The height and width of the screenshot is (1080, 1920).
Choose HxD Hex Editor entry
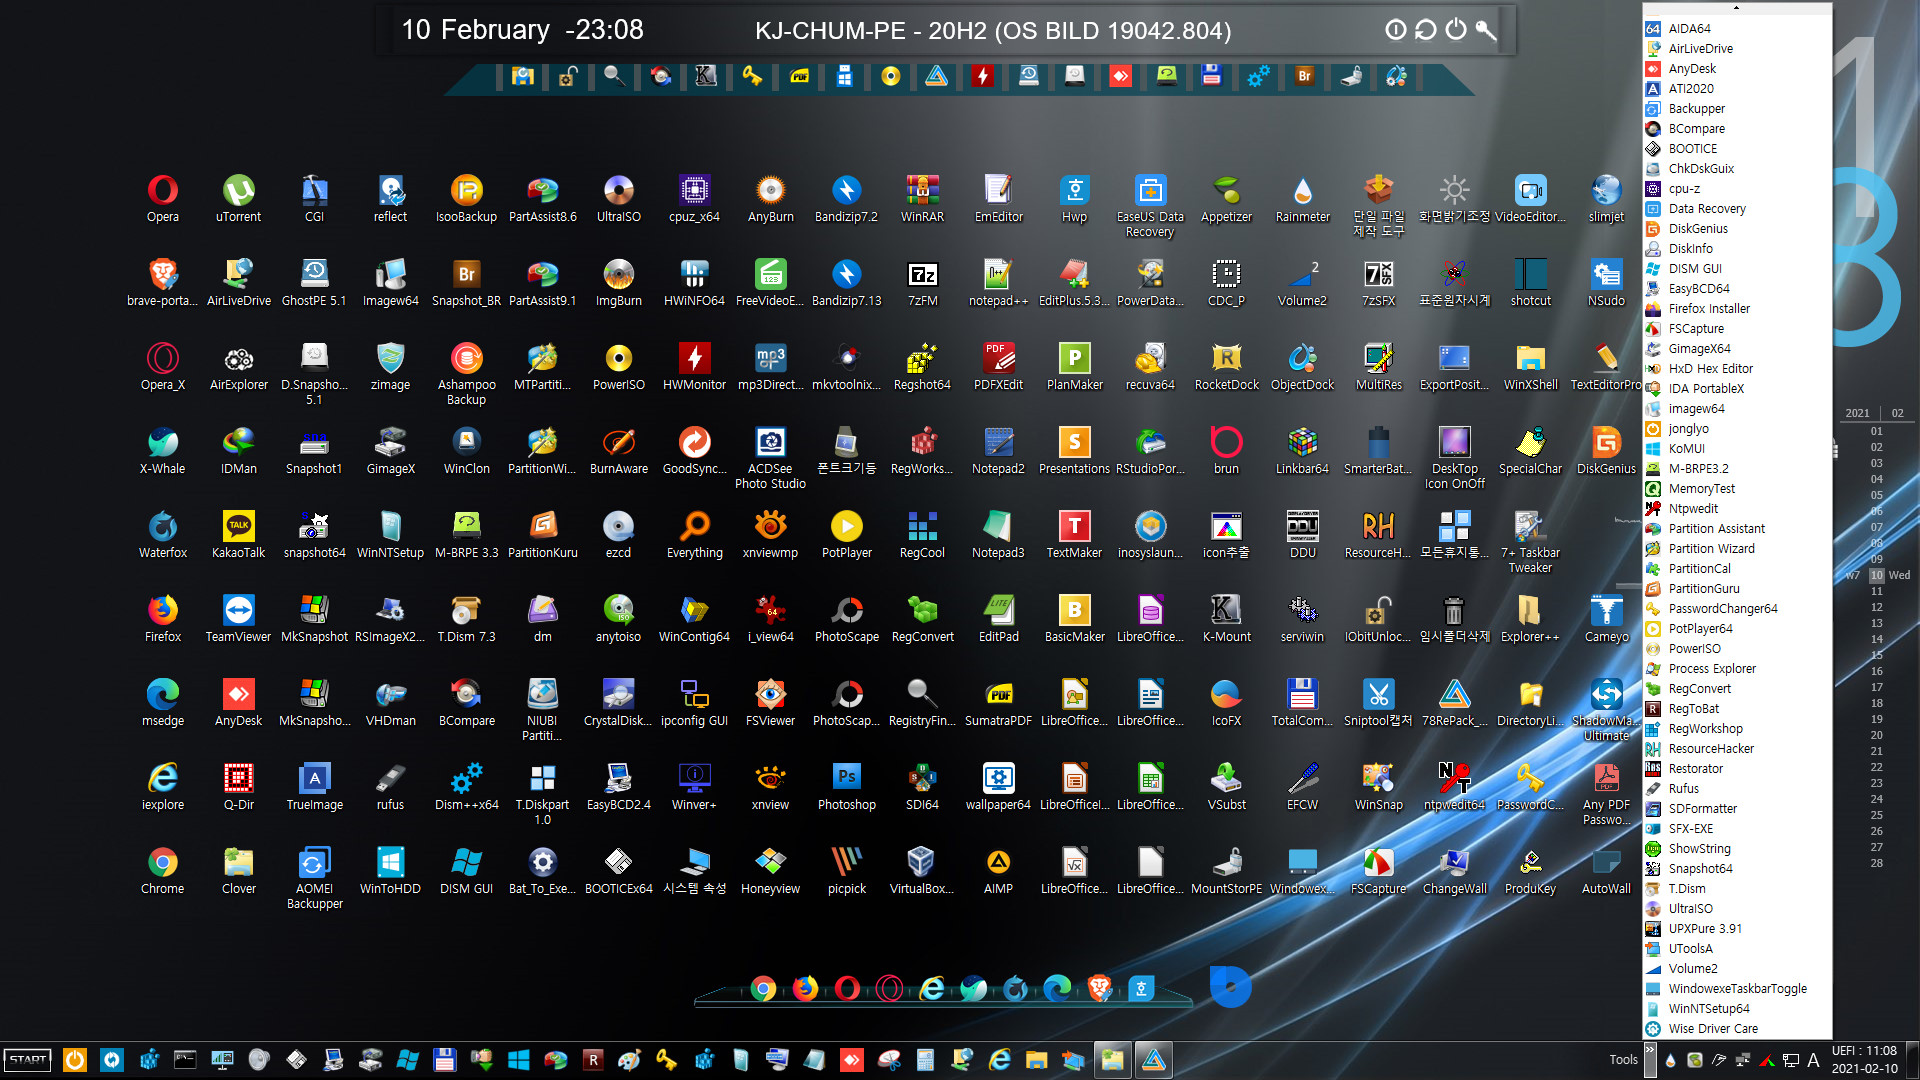point(1737,368)
